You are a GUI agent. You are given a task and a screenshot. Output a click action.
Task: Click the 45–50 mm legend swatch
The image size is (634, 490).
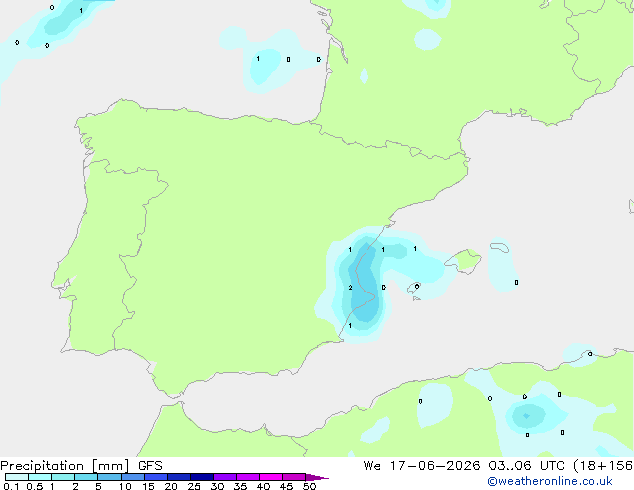(x=294, y=477)
